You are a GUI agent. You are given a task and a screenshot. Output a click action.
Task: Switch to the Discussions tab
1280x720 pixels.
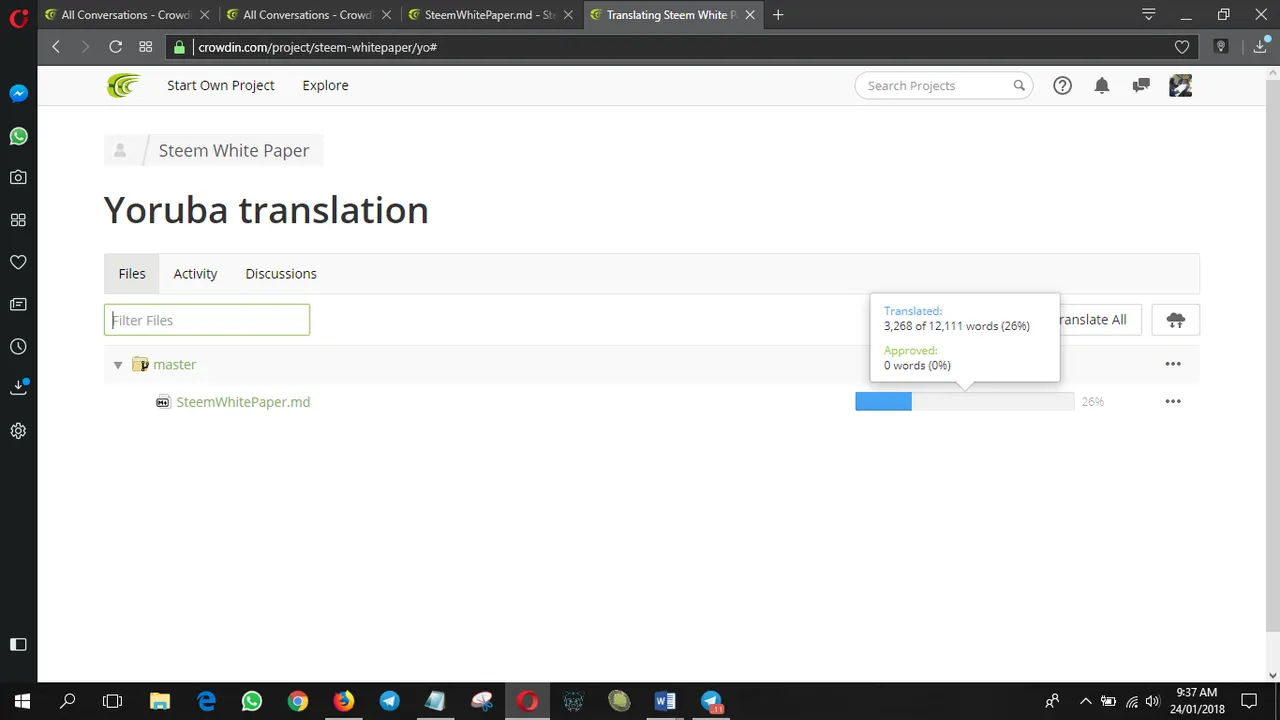click(x=281, y=274)
